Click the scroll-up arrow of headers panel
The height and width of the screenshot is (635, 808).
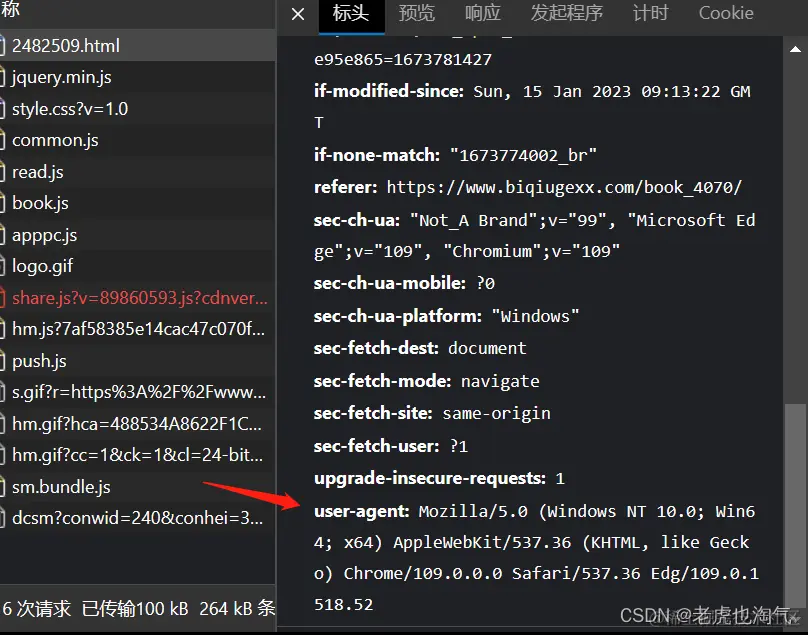pos(795,49)
